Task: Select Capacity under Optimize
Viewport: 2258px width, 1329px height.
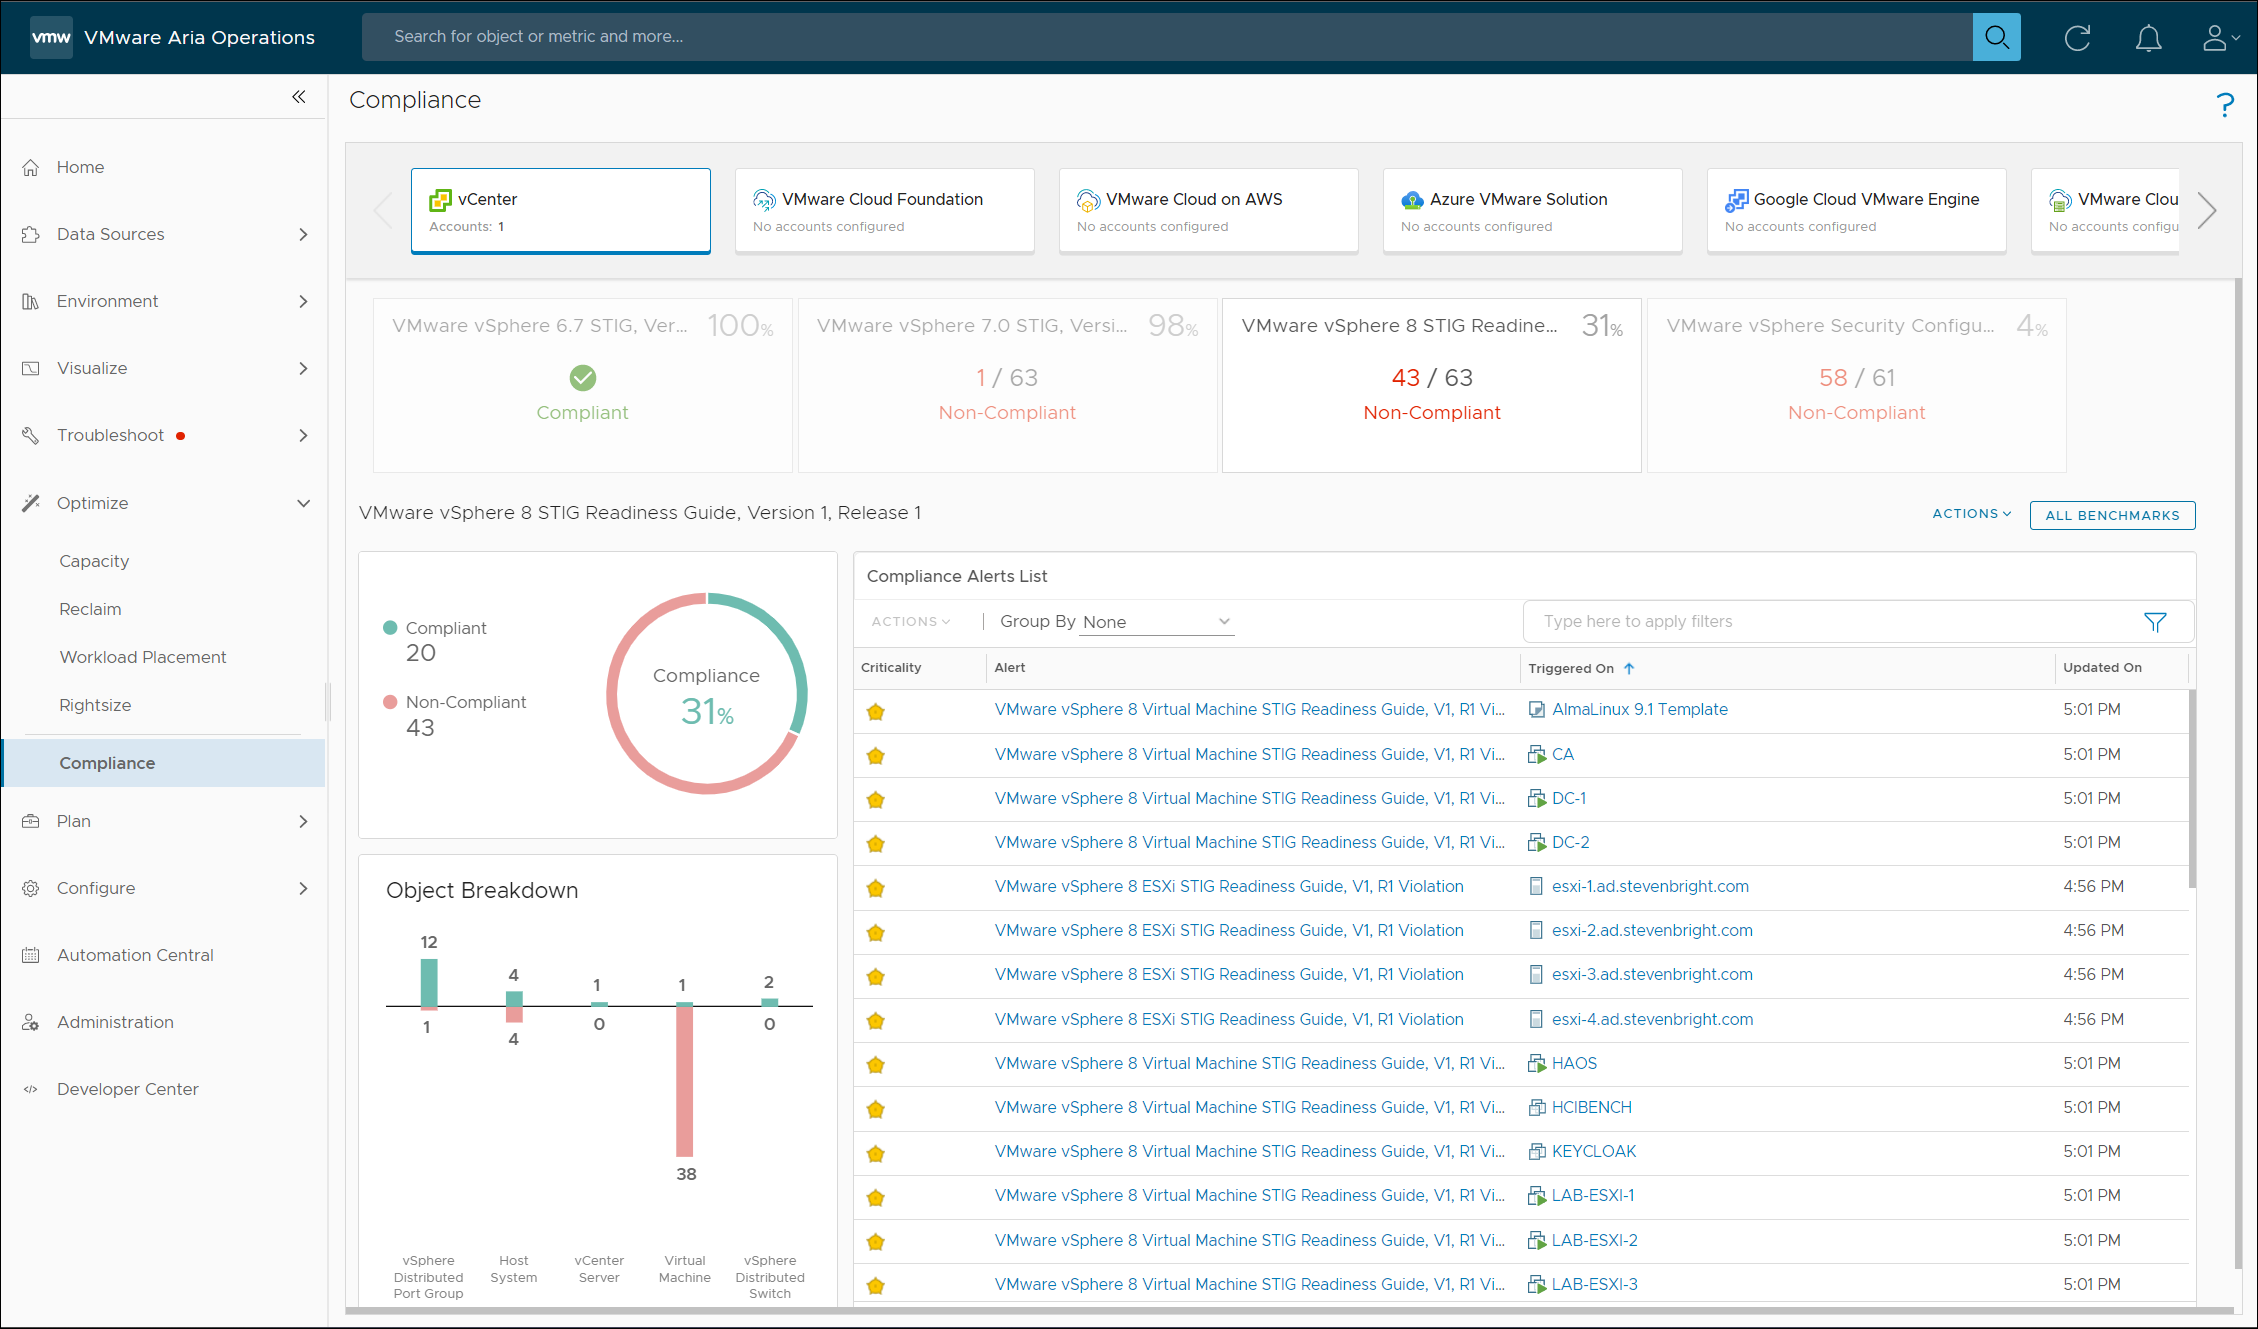Action: [x=94, y=561]
